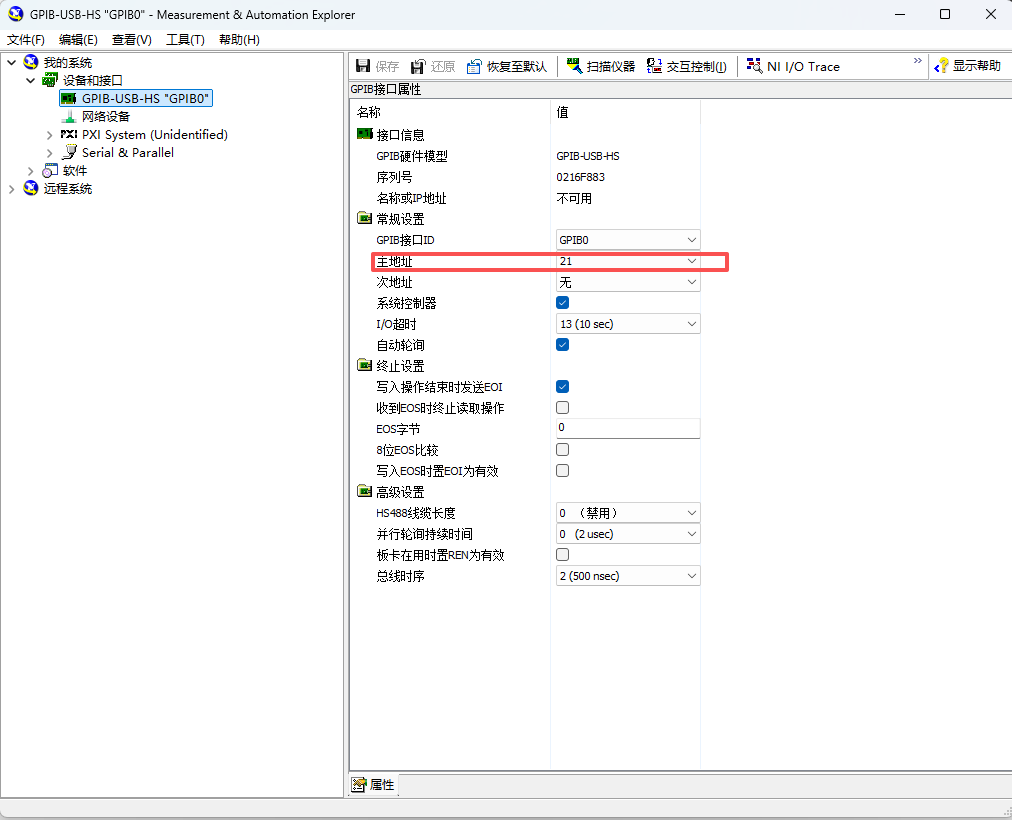Click the GPIB-USB-HS board icon in tree
The image size is (1012, 820).
click(x=68, y=98)
